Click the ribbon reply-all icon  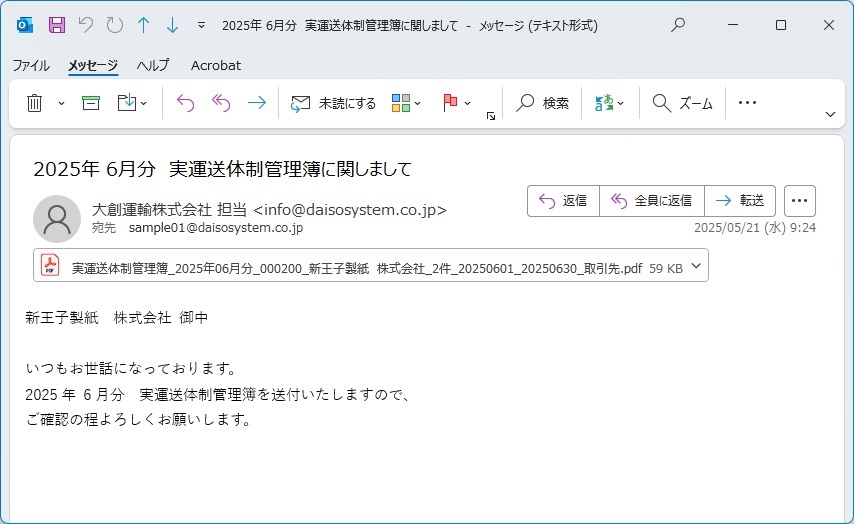pos(221,103)
